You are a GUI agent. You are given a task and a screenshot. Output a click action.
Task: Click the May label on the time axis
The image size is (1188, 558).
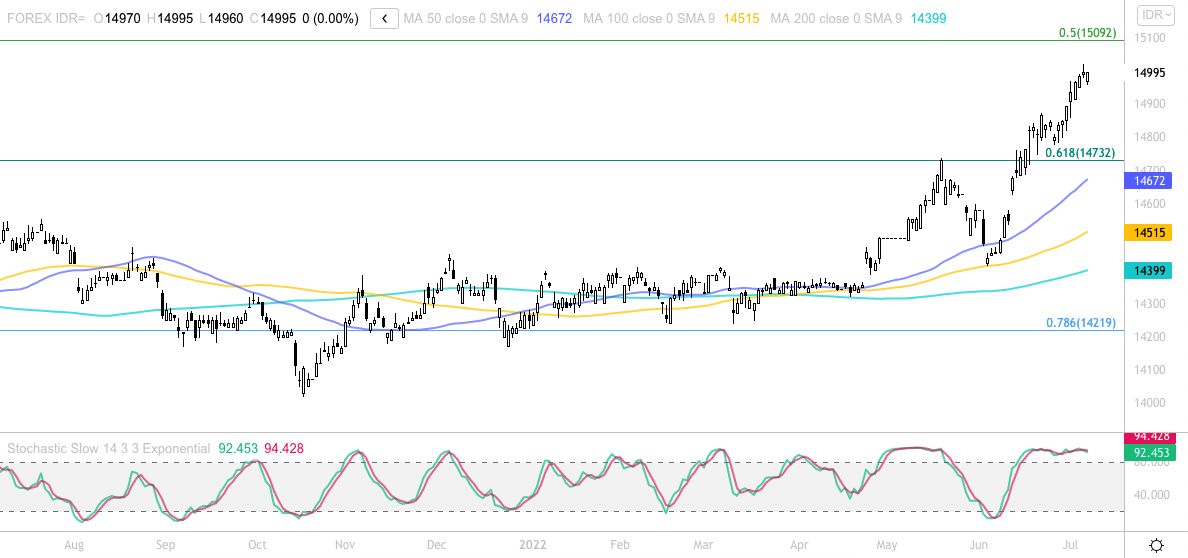click(886, 544)
